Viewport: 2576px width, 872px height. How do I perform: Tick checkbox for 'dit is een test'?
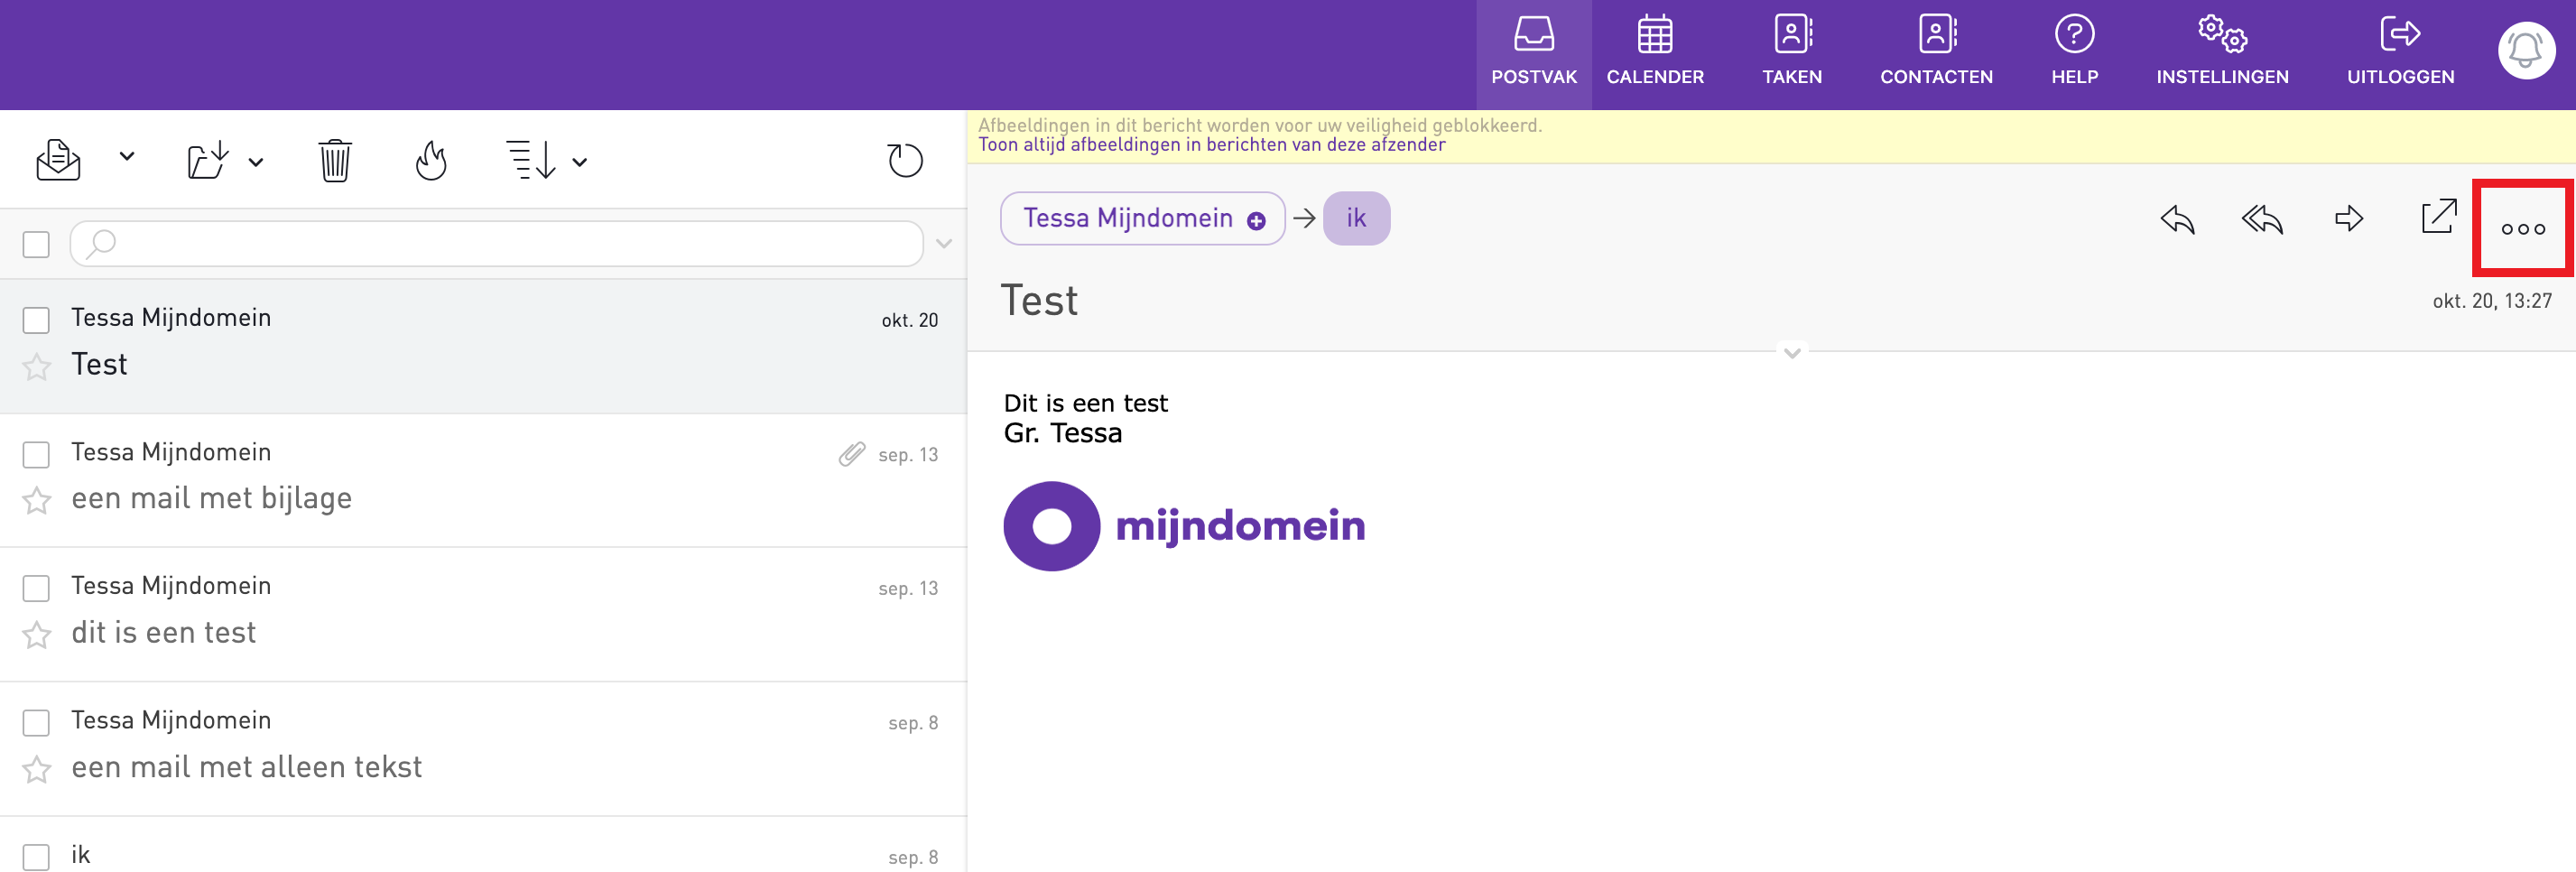[36, 588]
